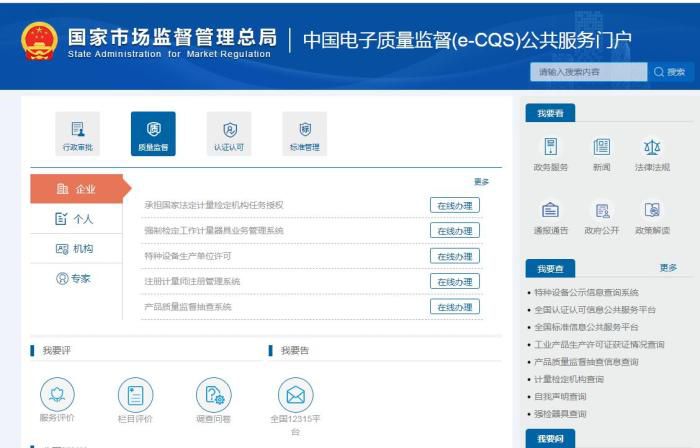Click 在线办理 for 注册计量师注册管理系统
700x448 pixels.
454,282
